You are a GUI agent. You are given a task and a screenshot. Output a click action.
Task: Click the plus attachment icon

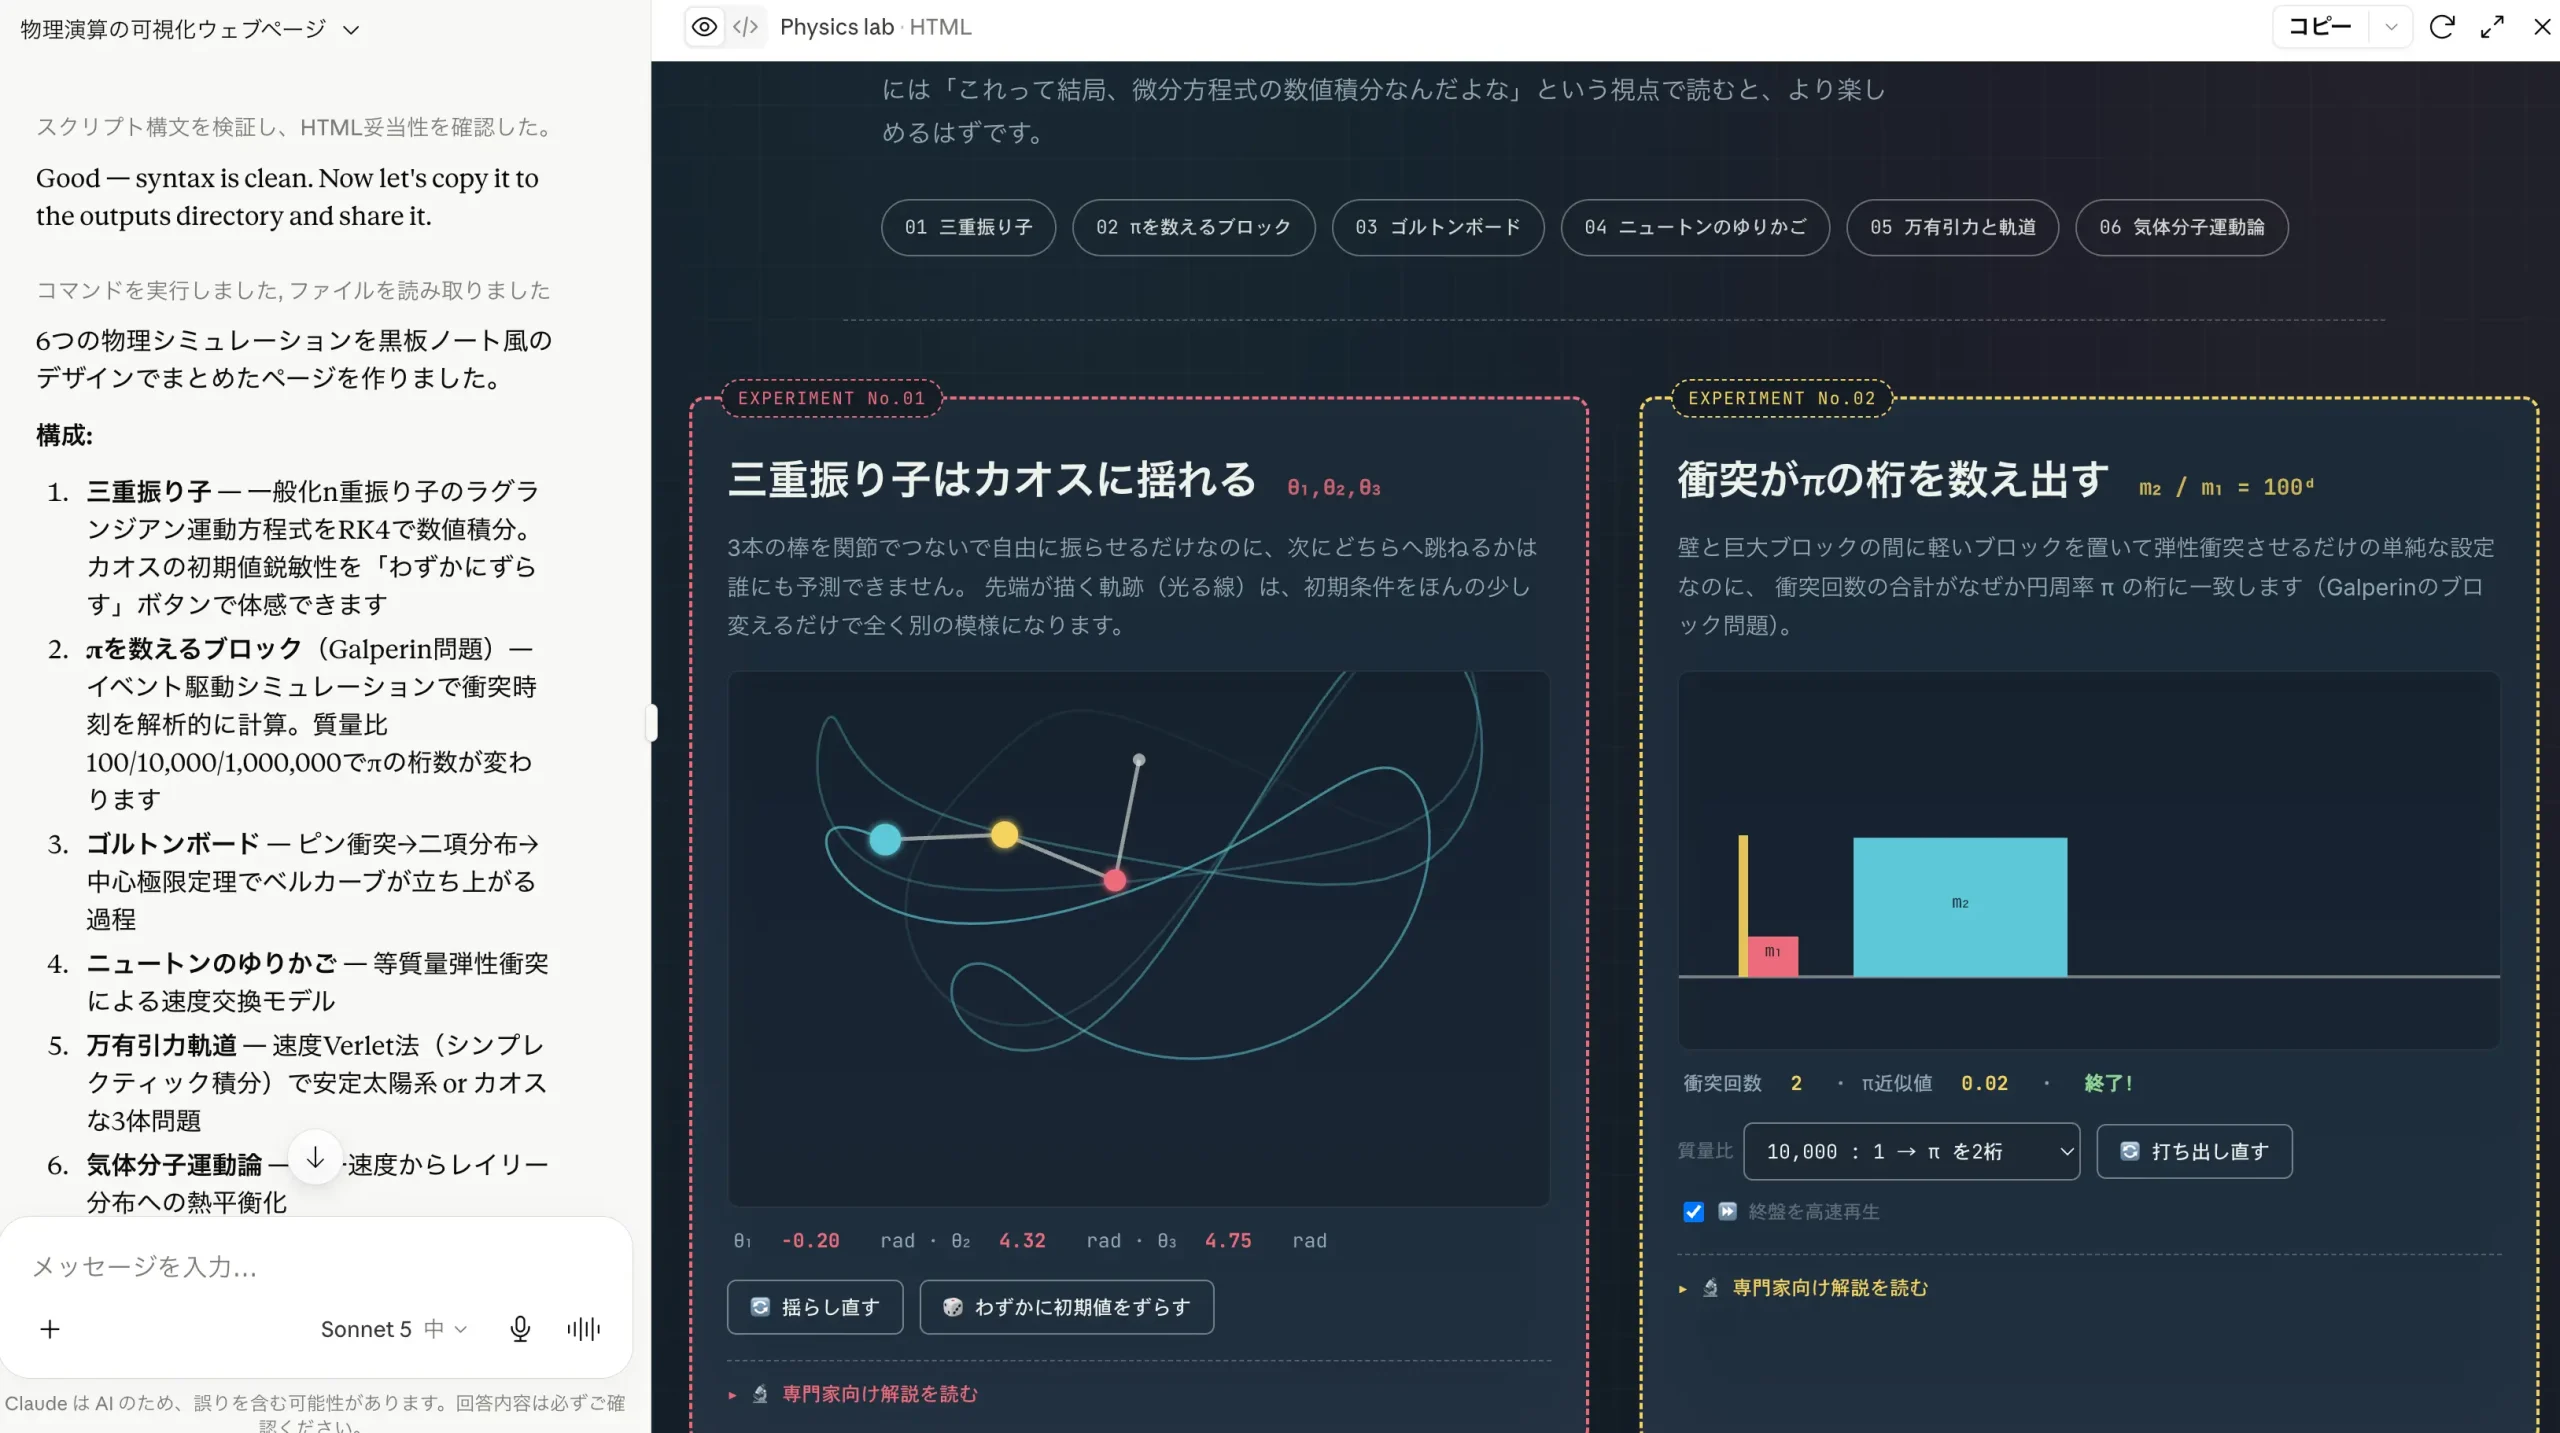[x=50, y=1328]
